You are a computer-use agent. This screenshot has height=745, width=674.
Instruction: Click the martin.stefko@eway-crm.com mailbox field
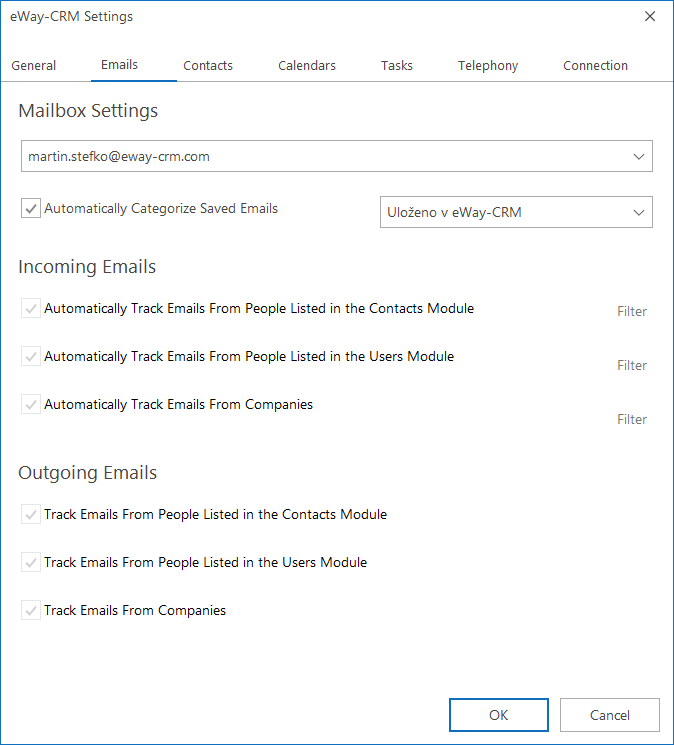pos(337,156)
